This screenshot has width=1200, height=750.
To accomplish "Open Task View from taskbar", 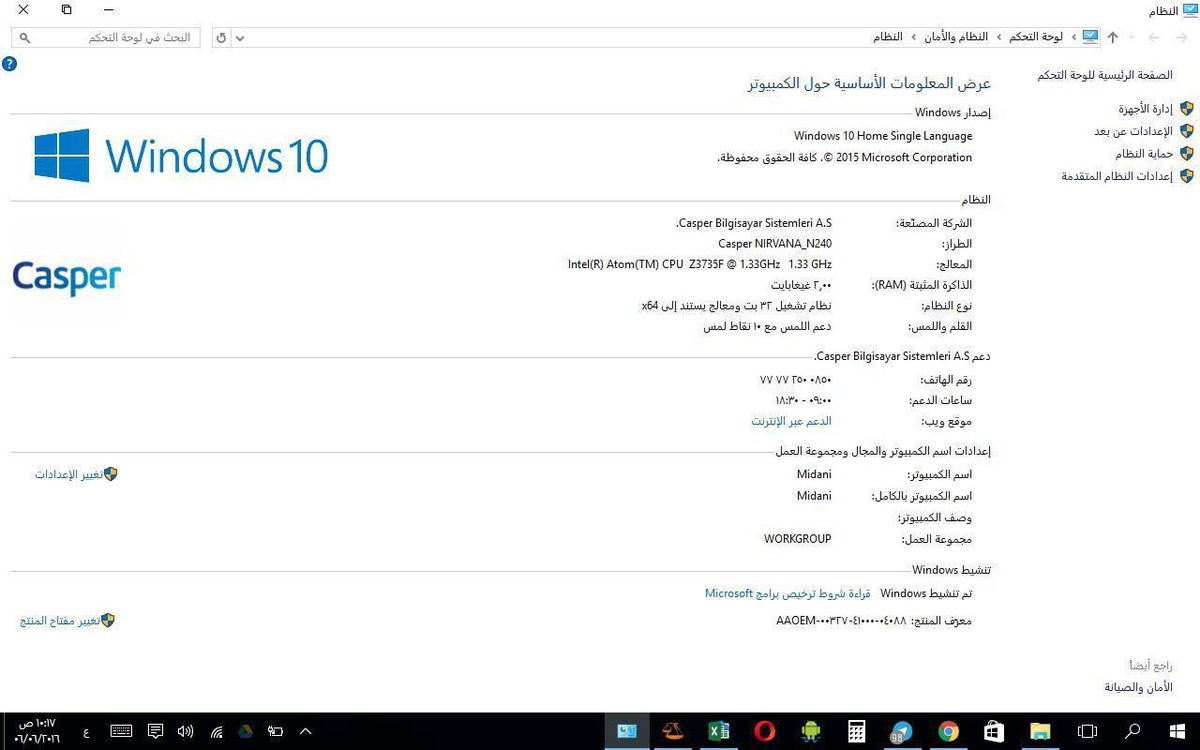I will [1086, 731].
